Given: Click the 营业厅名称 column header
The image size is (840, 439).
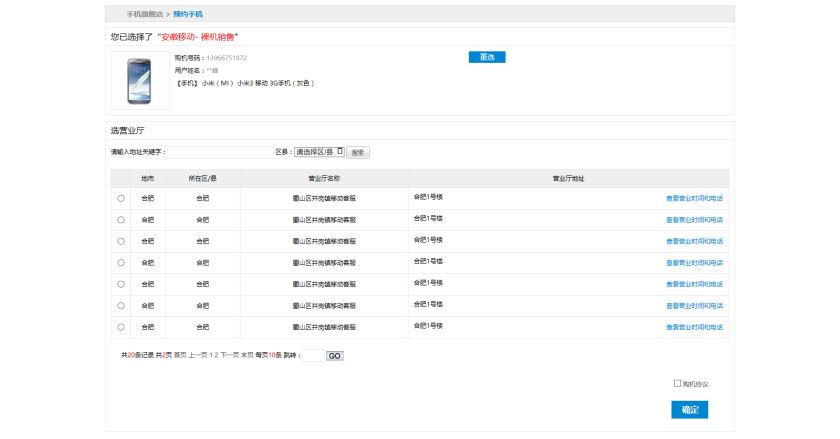Looking at the screenshot, I should (324, 178).
